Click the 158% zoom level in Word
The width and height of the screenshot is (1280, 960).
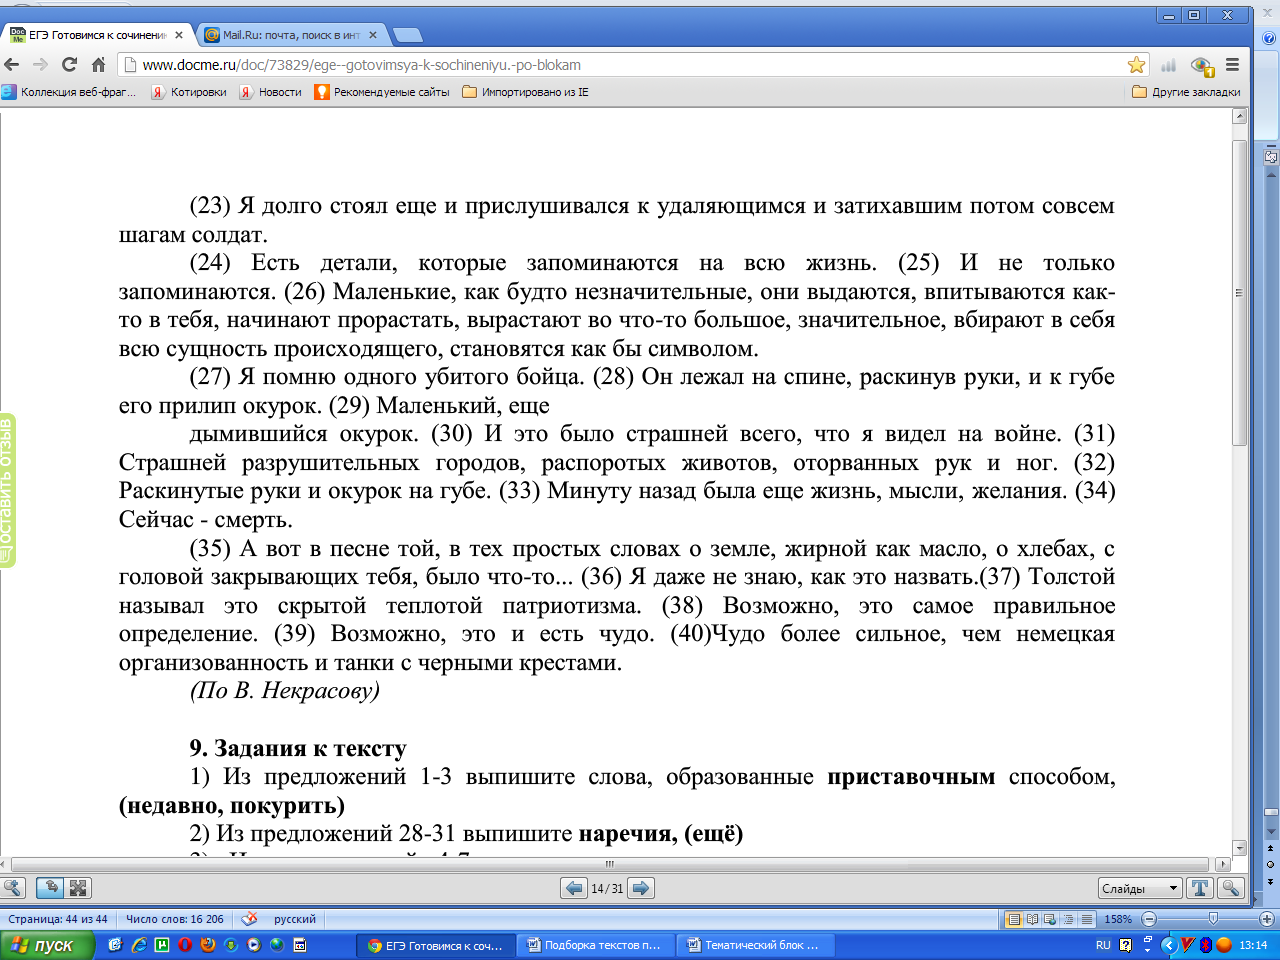1118,919
